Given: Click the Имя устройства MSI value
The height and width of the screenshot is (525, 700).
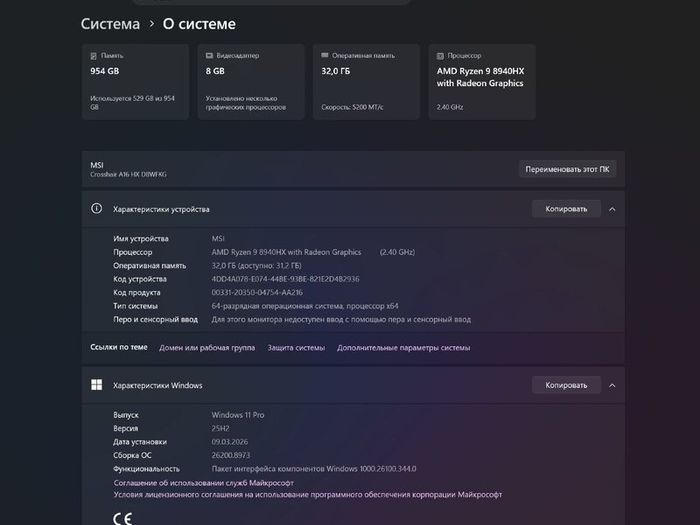Looking at the screenshot, I should (218, 239).
